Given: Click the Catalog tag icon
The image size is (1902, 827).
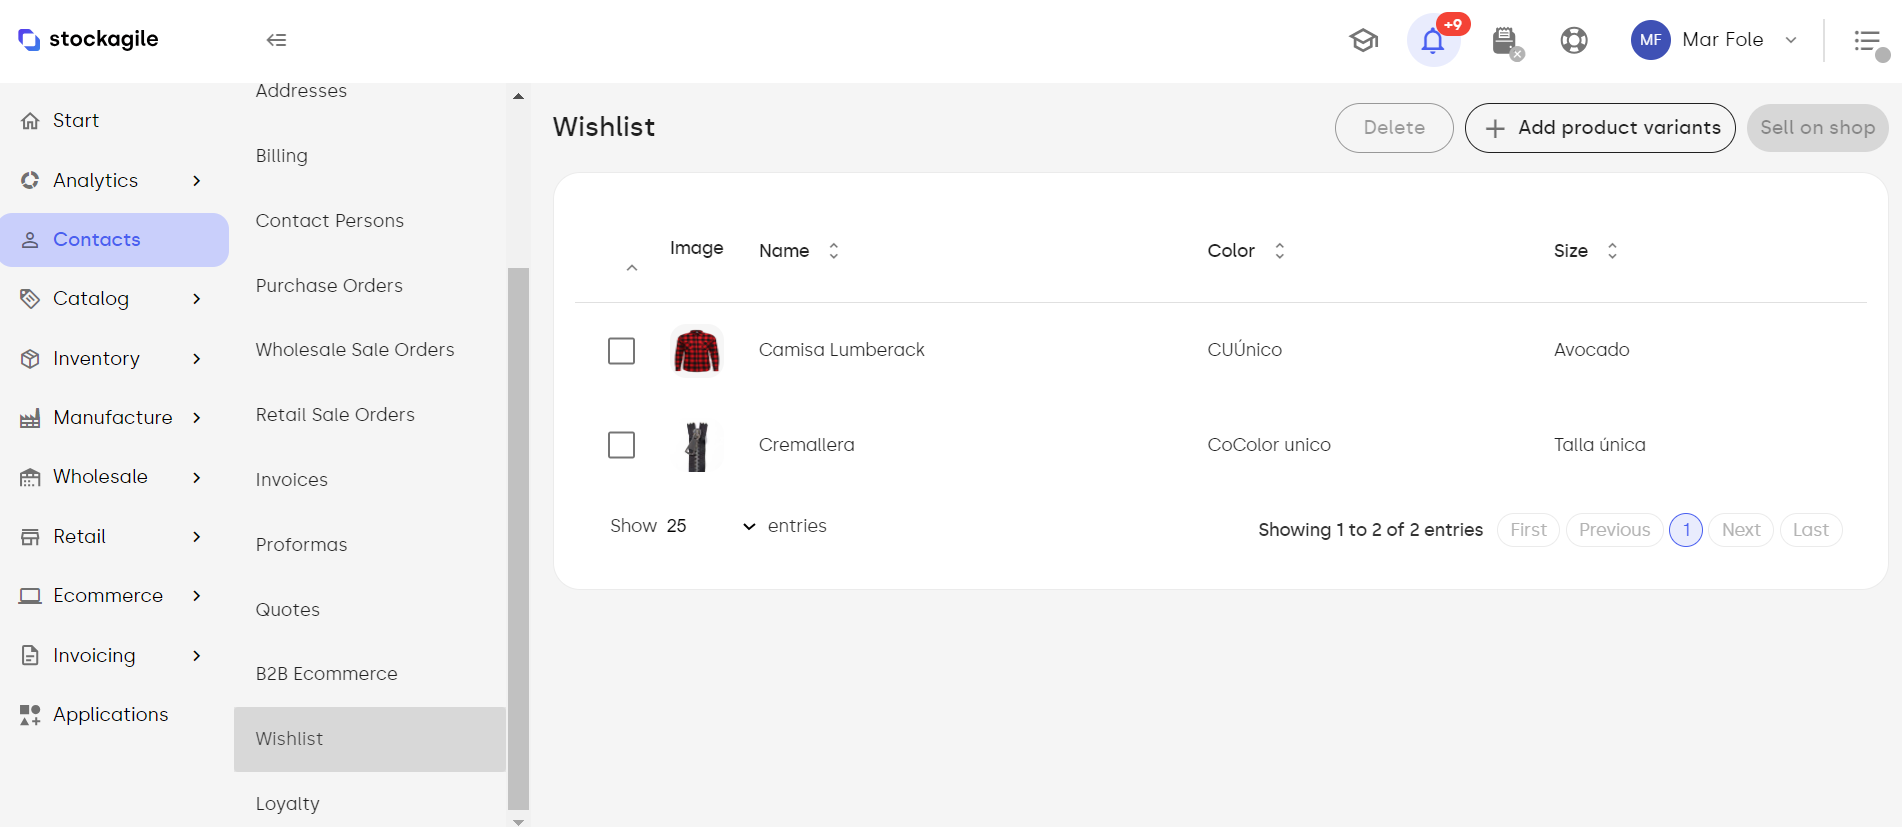Looking at the screenshot, I should tap(30, 299).
